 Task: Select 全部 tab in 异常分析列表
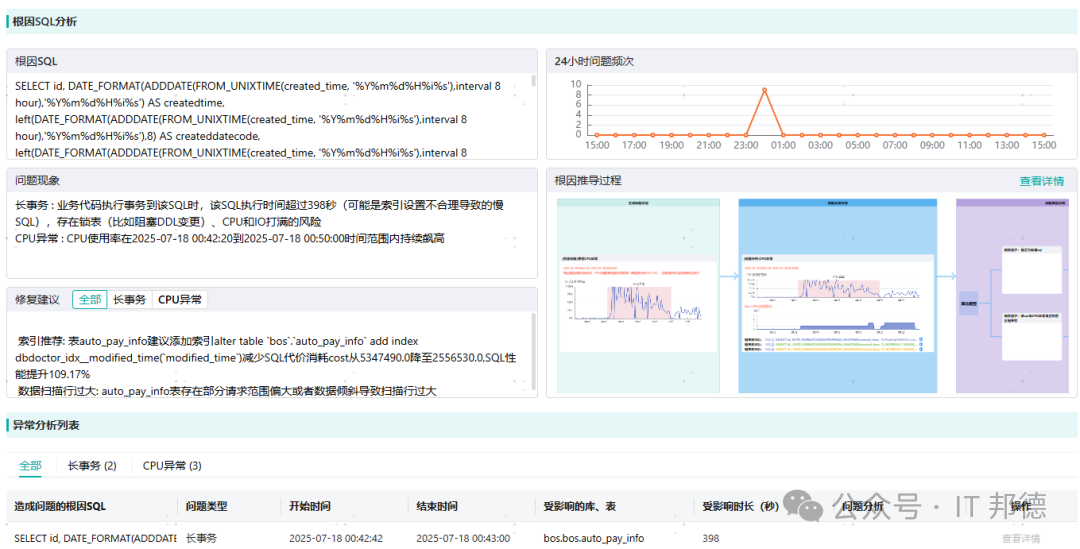click(30, 466)
